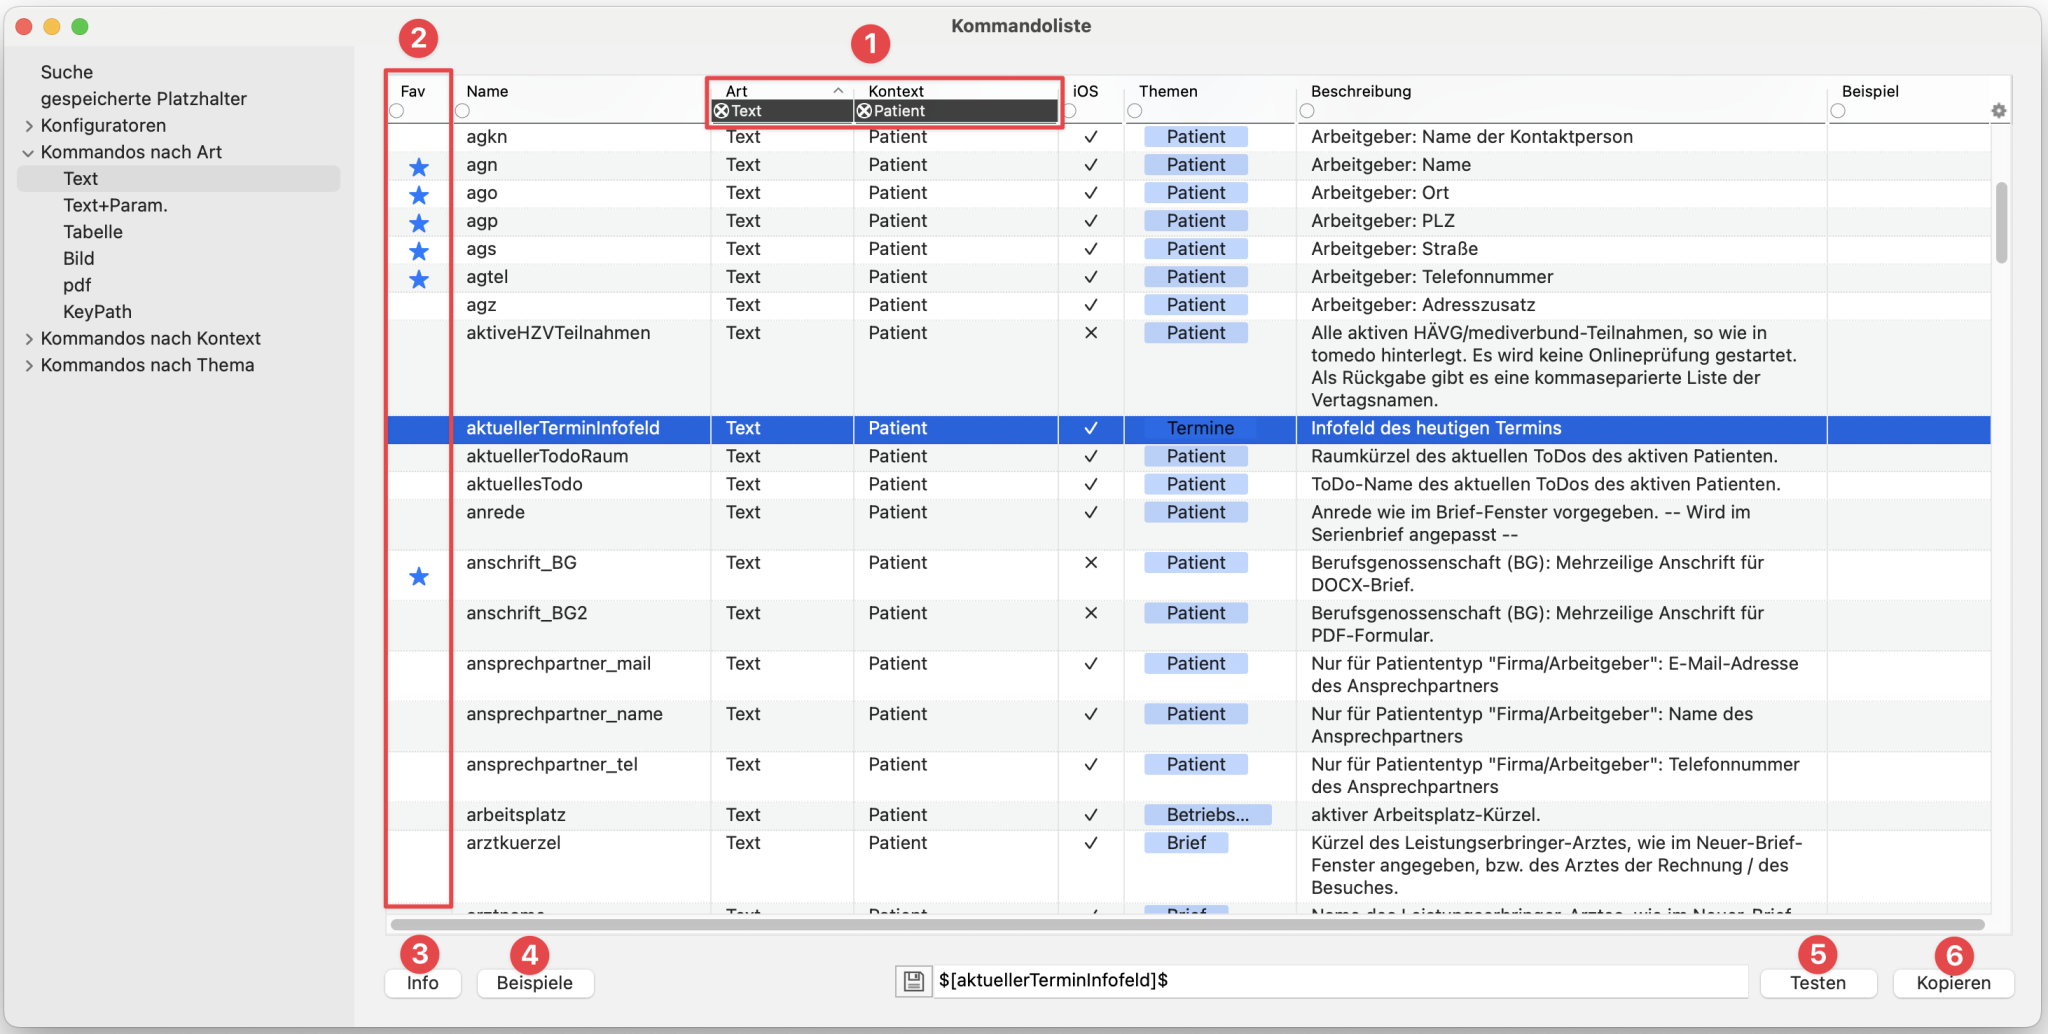Expand the Konfiguratoren tree node
Screen dimensions: 2048x1034
click(x=29, y=126)
